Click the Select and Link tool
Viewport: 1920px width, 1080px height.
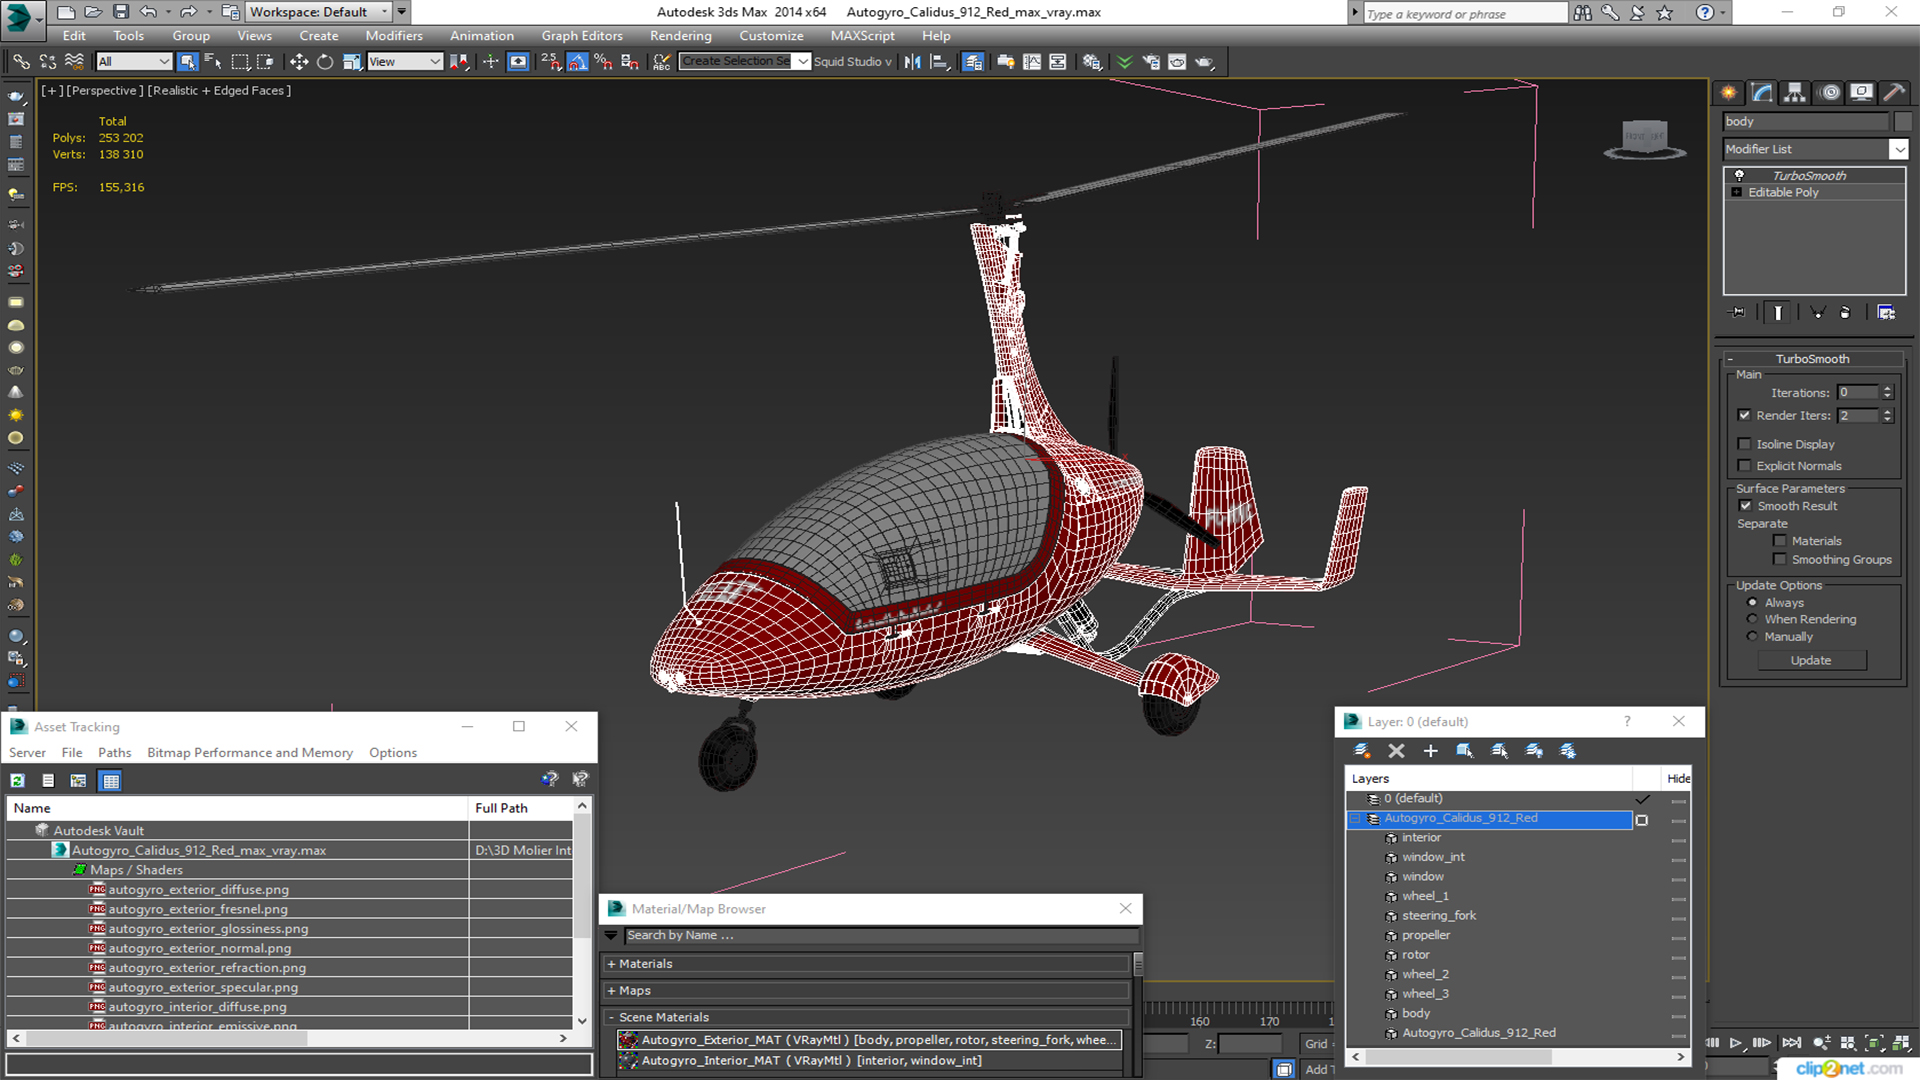tap(20, 62)
